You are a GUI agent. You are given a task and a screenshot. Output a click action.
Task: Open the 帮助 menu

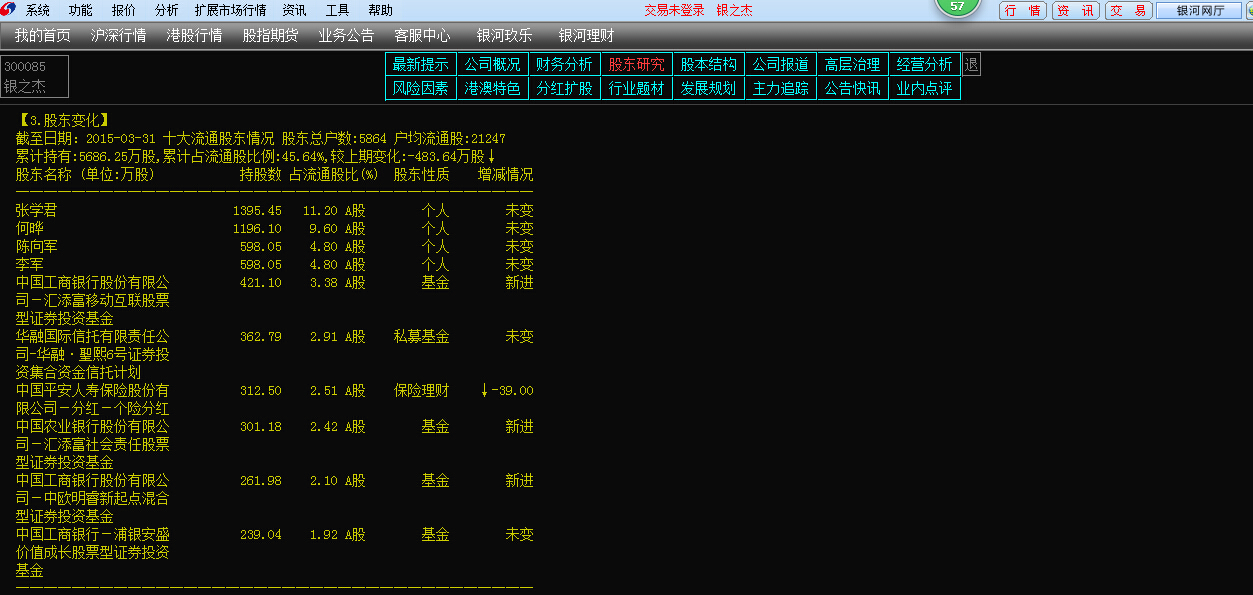(380, 10)
